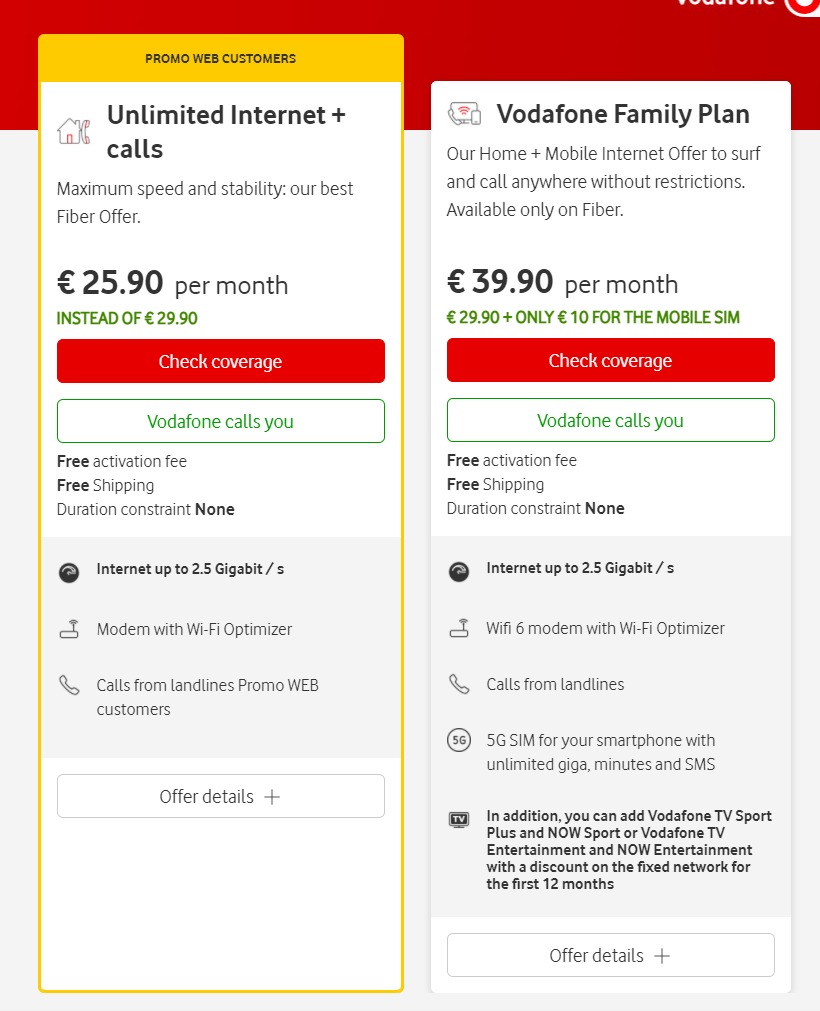Click the house icon beside Unlimited Internet + calls
The height and width of the screenshot is (1011, 820).
point(73,129)
